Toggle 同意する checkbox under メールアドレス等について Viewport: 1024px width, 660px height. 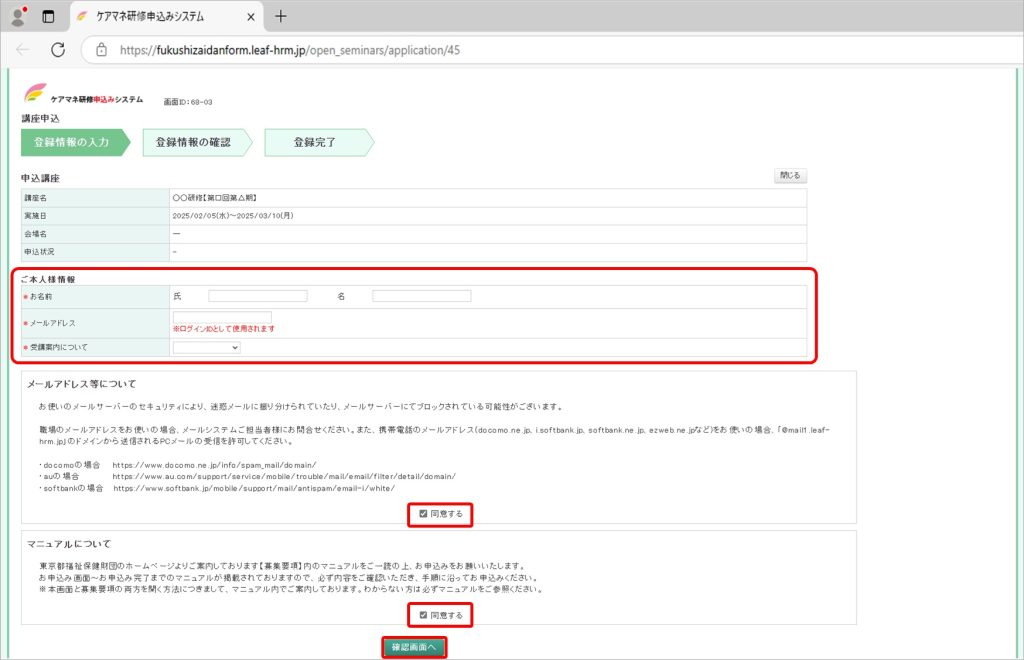424,514
